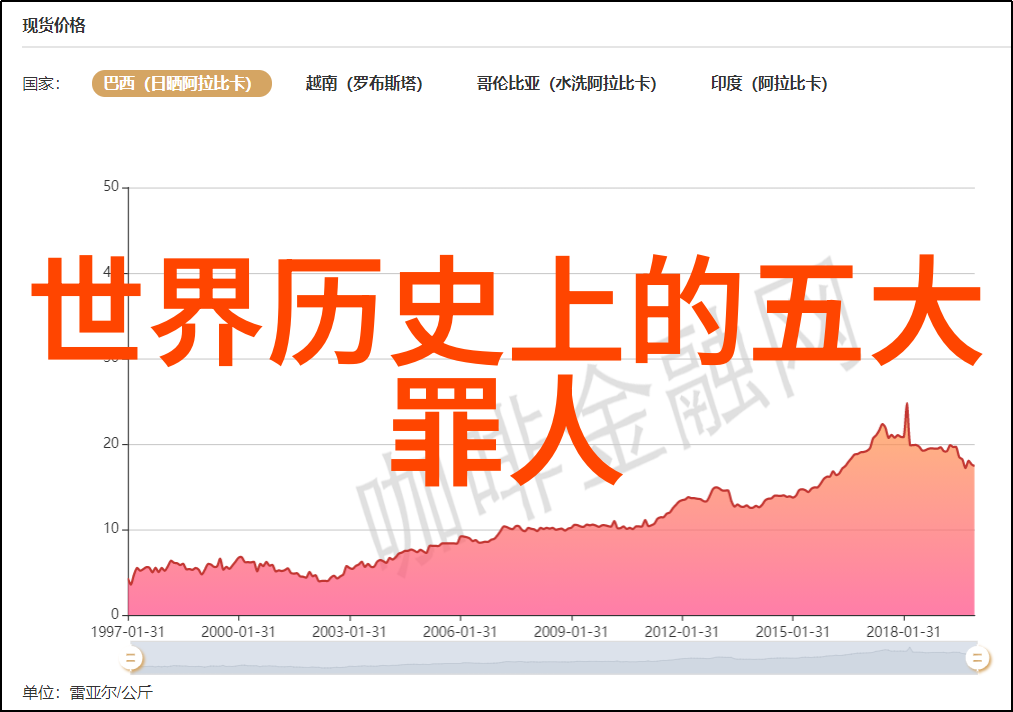Click the 20 y-axis value
This screenshot has height=712, width=1013.
tap(111, 443)
